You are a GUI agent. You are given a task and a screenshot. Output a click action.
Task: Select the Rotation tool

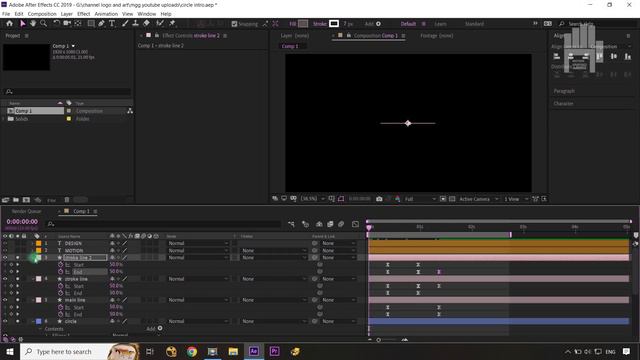(57, 24)
